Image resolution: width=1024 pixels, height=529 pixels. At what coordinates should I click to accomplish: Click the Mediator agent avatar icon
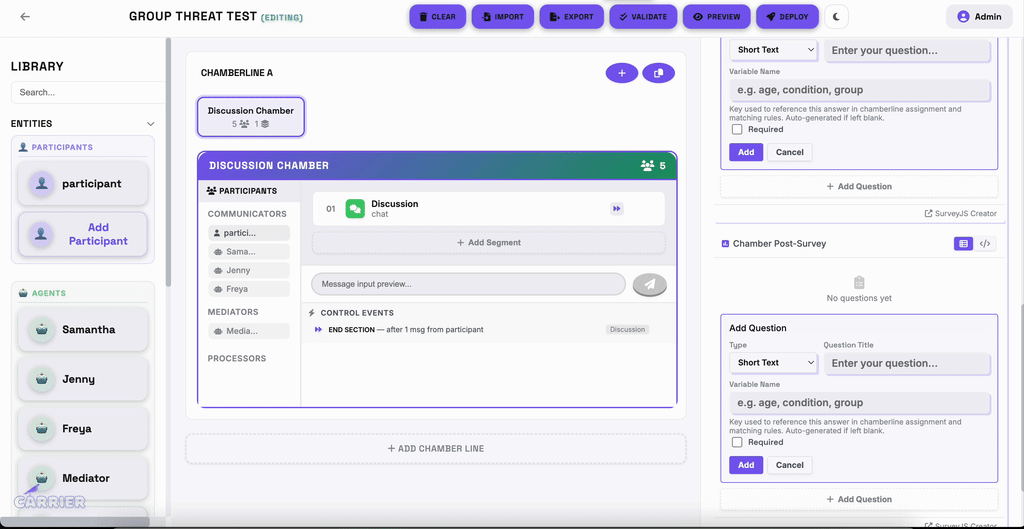[42, 479]
